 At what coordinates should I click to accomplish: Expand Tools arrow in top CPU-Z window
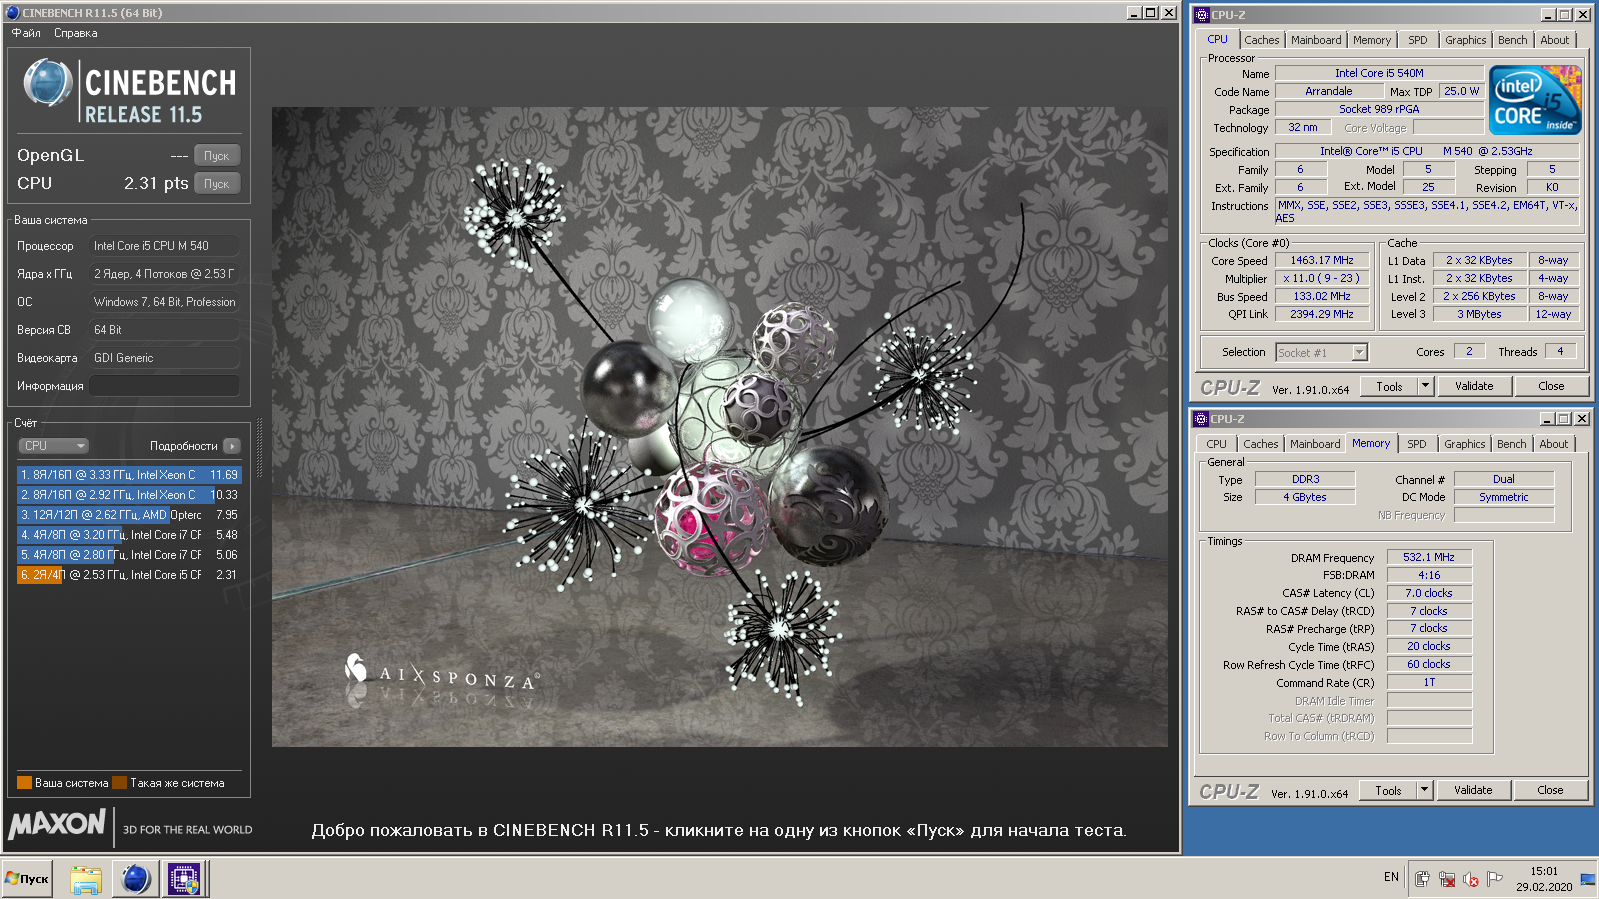(x=1426, y=387)
